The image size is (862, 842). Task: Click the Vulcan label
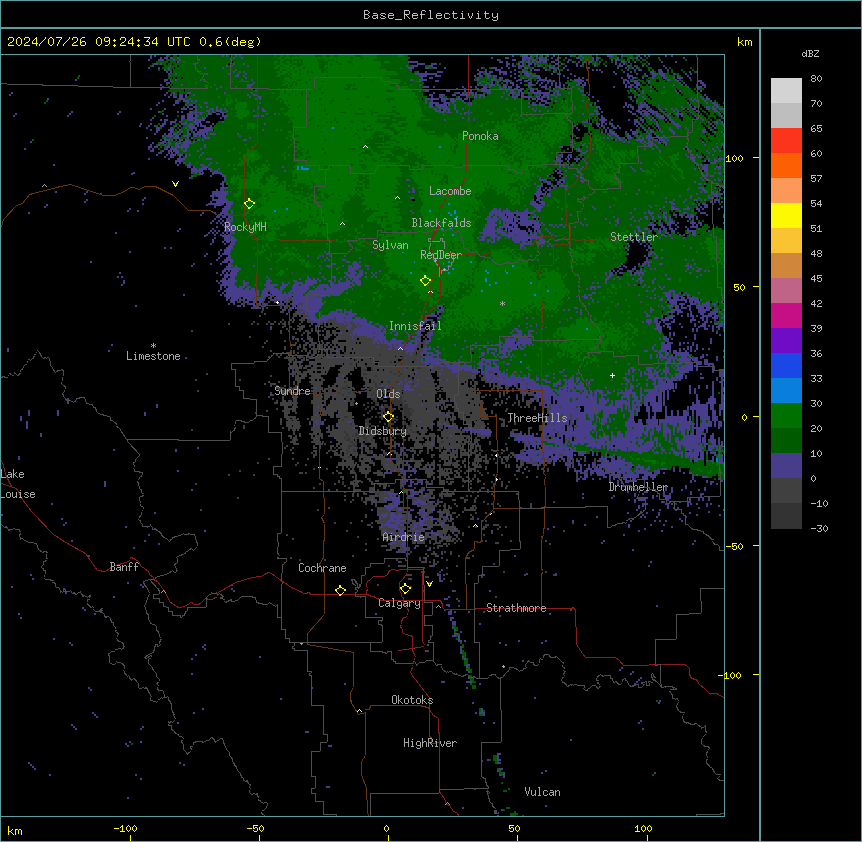click(x=543, y=792)
